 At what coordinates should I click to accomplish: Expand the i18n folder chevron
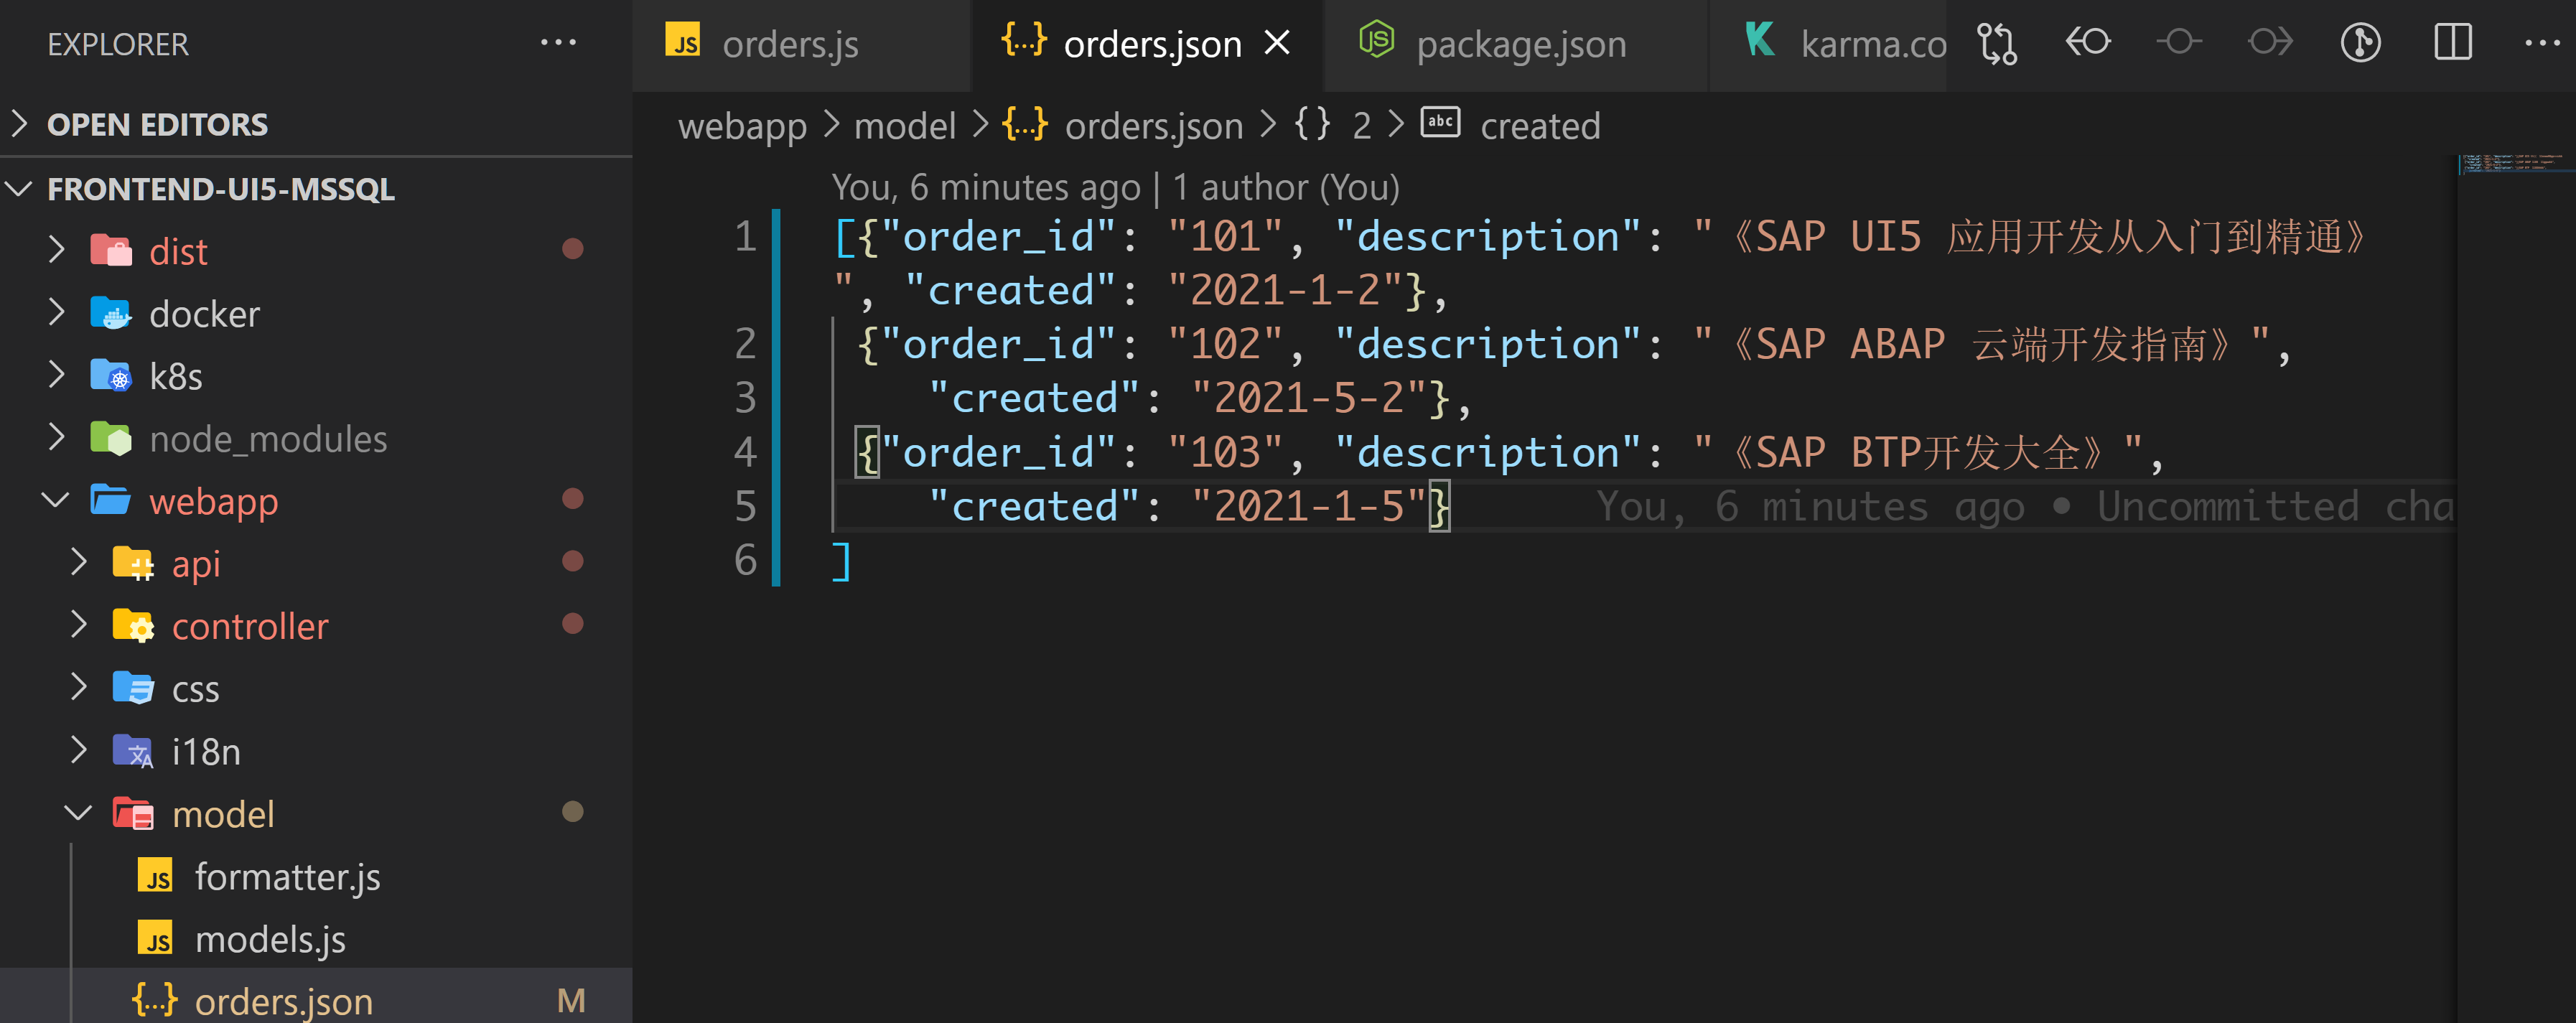click(x=80, y=750)
